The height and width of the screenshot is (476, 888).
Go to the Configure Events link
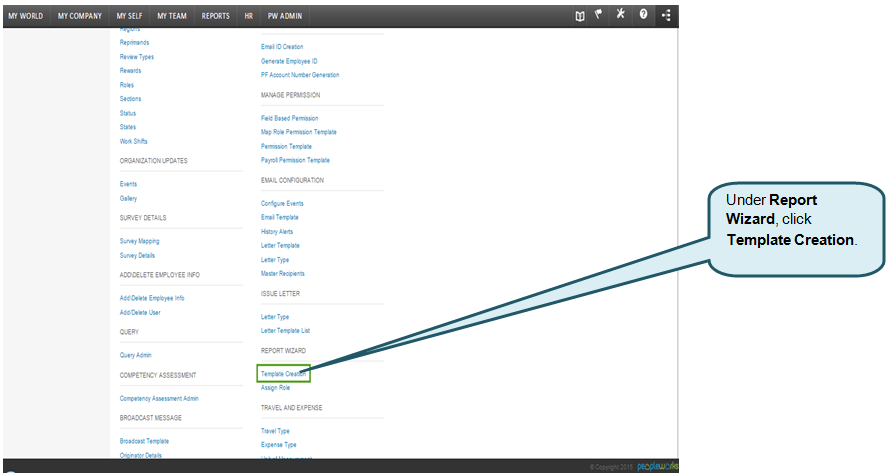[282, 203]
